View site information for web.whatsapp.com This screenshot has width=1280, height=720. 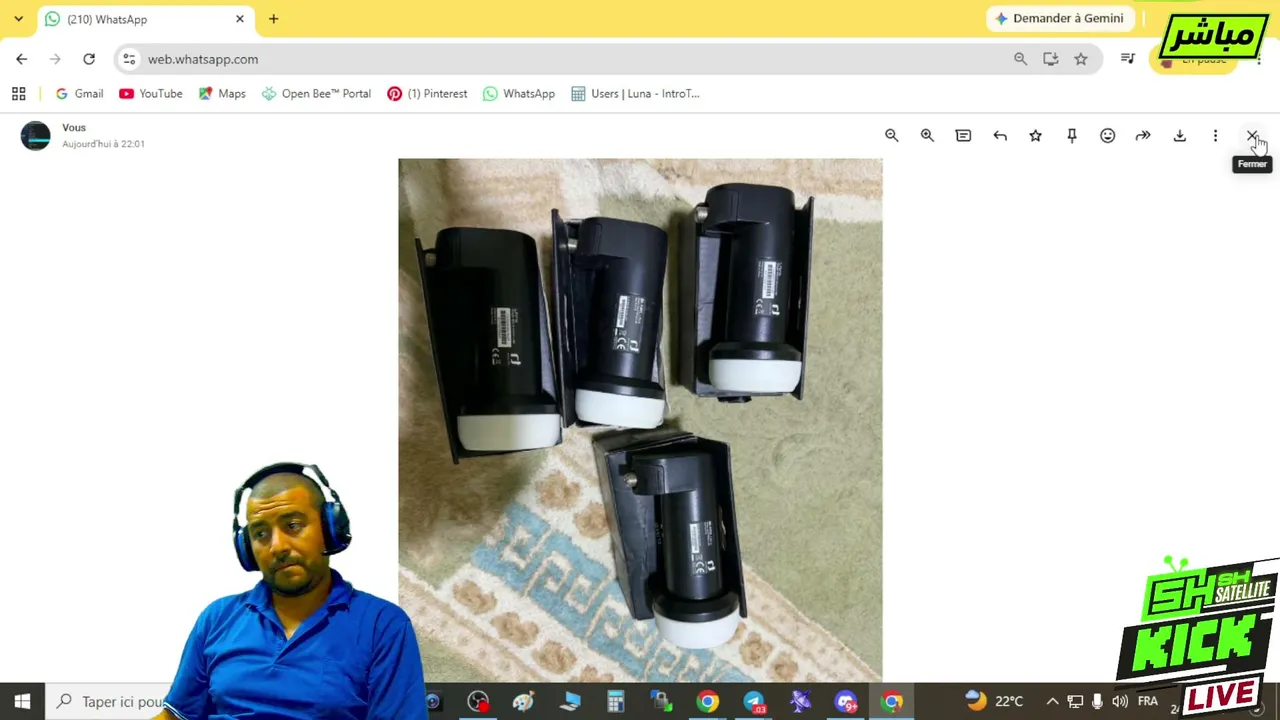coord(129,59)
